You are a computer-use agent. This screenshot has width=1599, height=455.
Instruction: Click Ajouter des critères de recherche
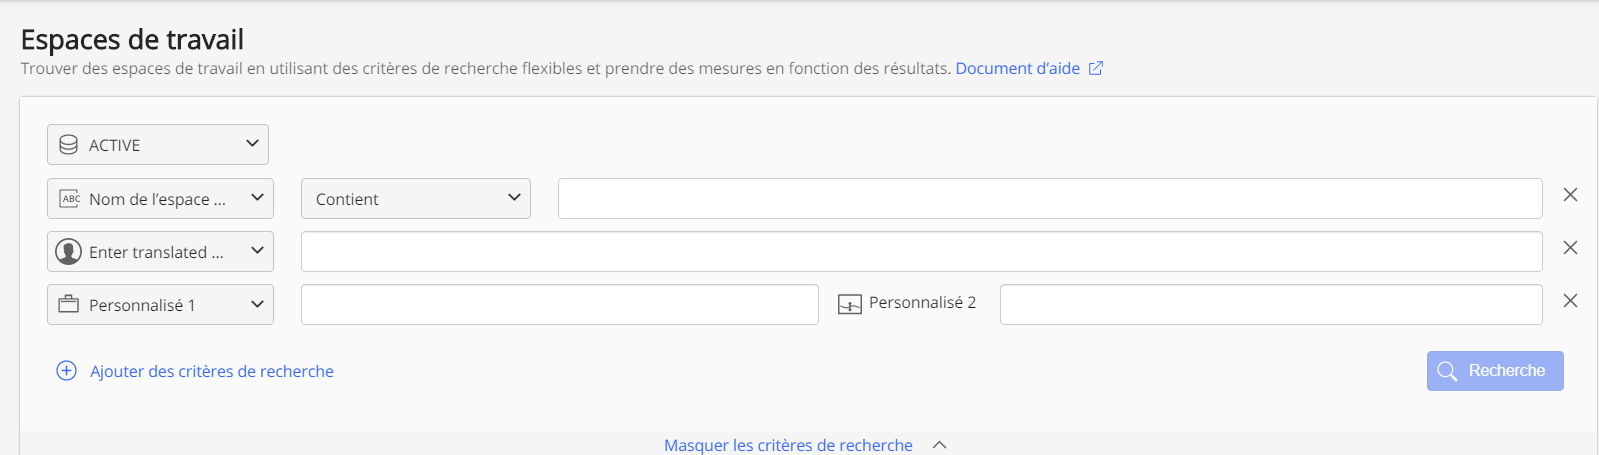(x=212, y=371)
